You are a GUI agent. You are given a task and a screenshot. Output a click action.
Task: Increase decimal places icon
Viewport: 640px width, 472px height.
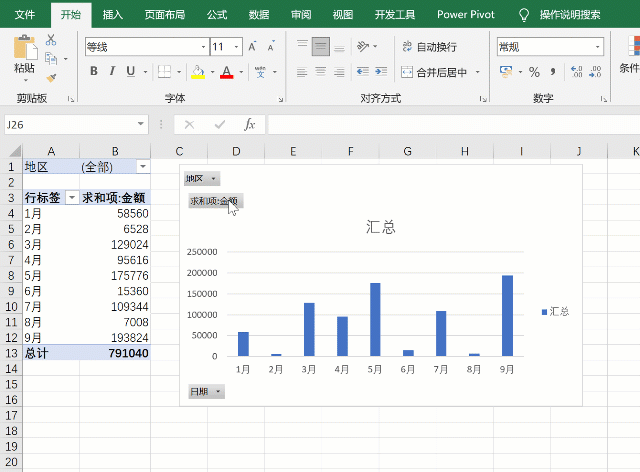pyautogui.click(x=577, y=72)
